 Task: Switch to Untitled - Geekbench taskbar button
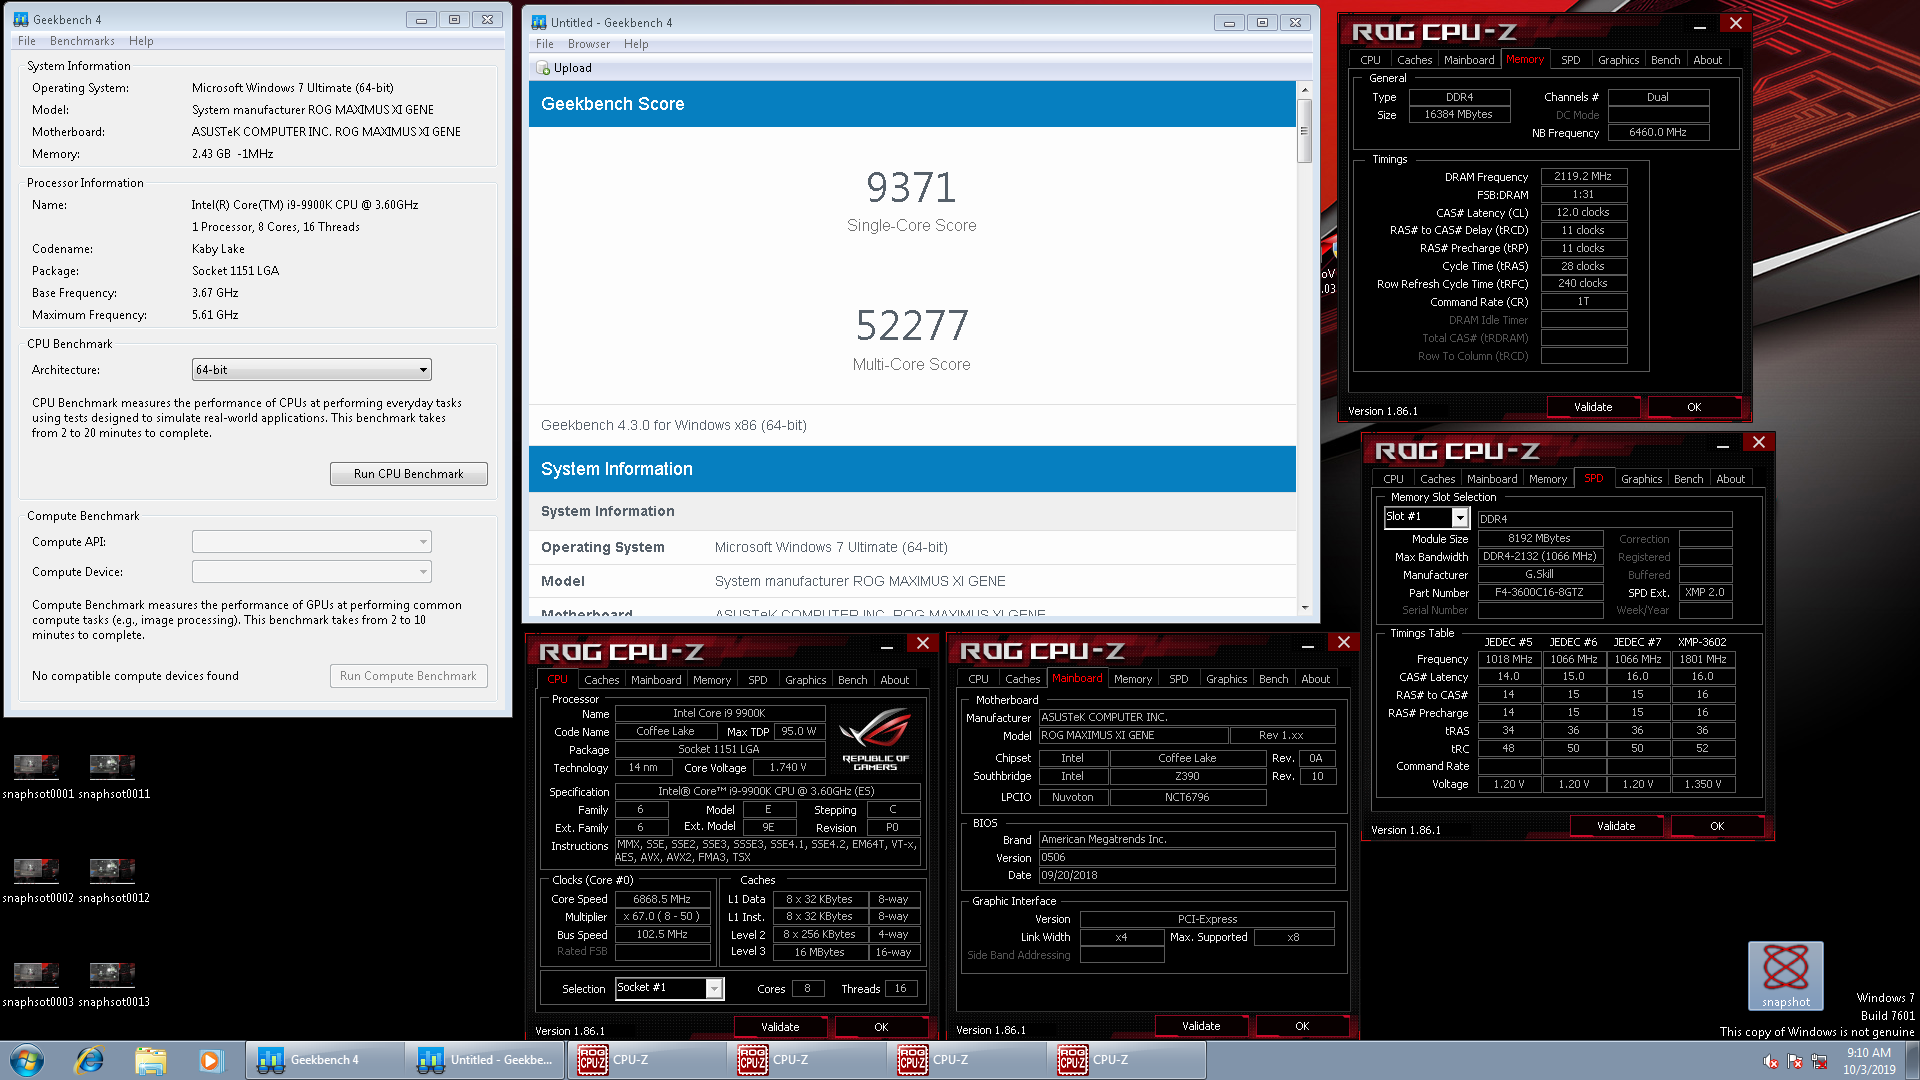(485, 1060)
